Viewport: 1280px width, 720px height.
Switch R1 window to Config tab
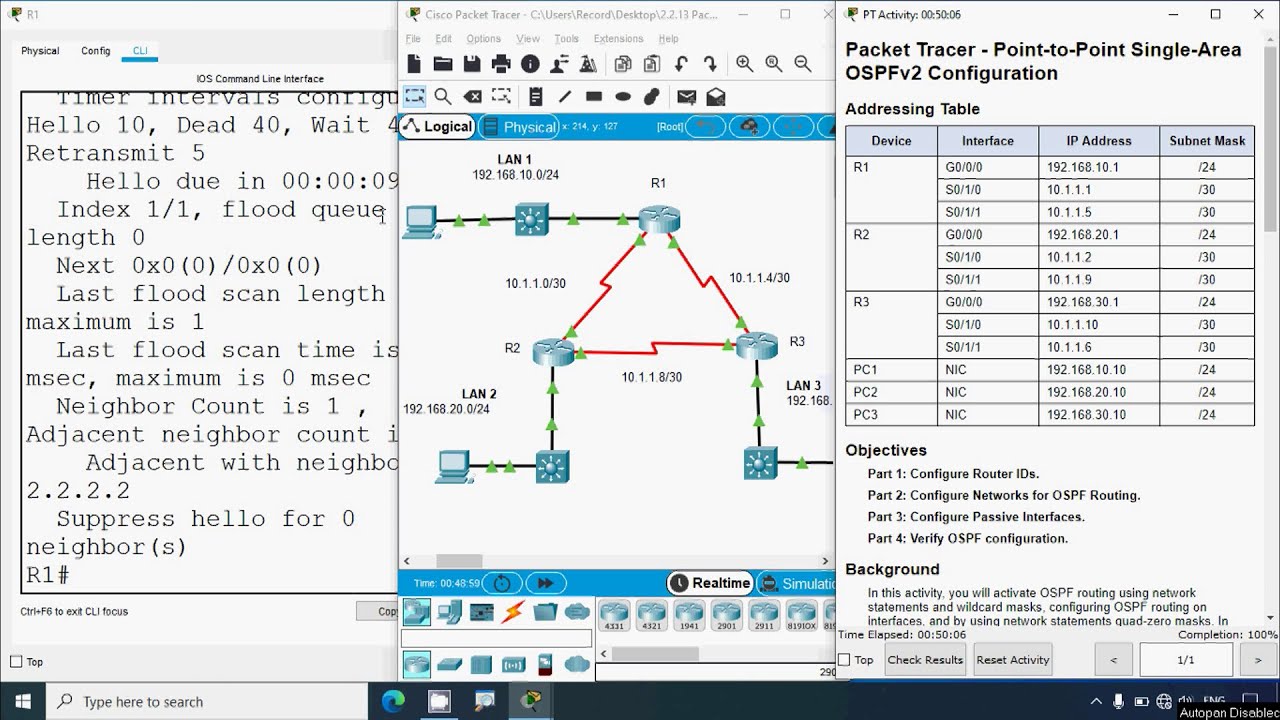click(96, 51)
